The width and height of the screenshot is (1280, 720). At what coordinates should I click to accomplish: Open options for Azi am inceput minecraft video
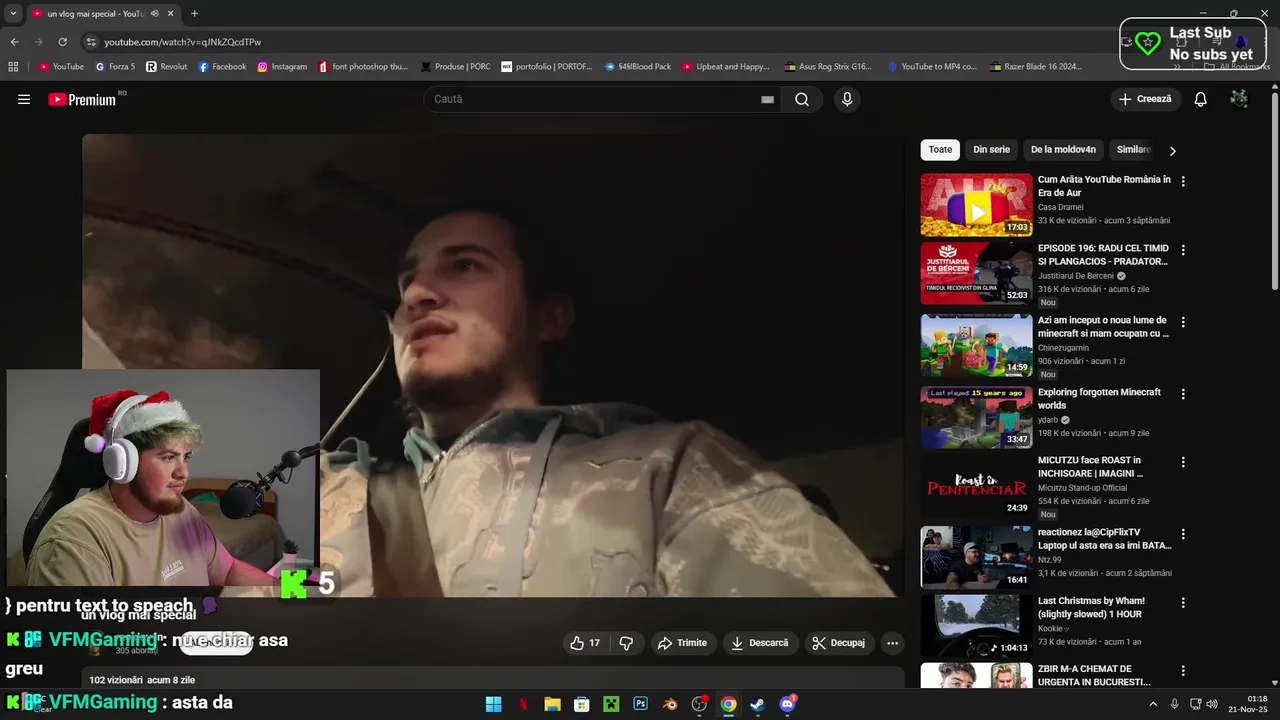(x=1183, y=322)
